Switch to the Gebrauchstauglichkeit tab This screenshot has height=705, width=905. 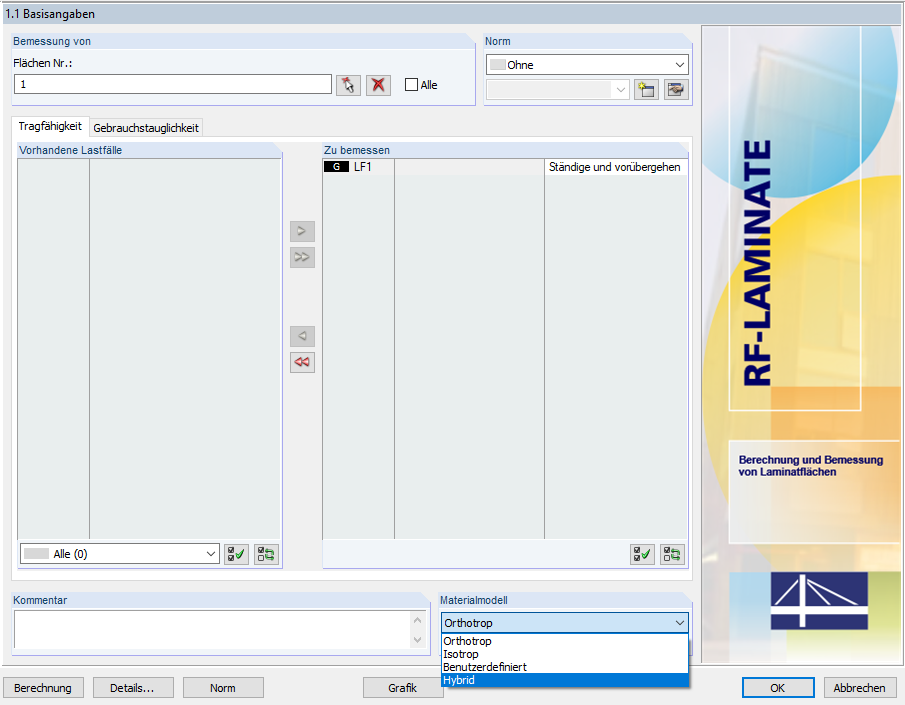coord(146,128)
